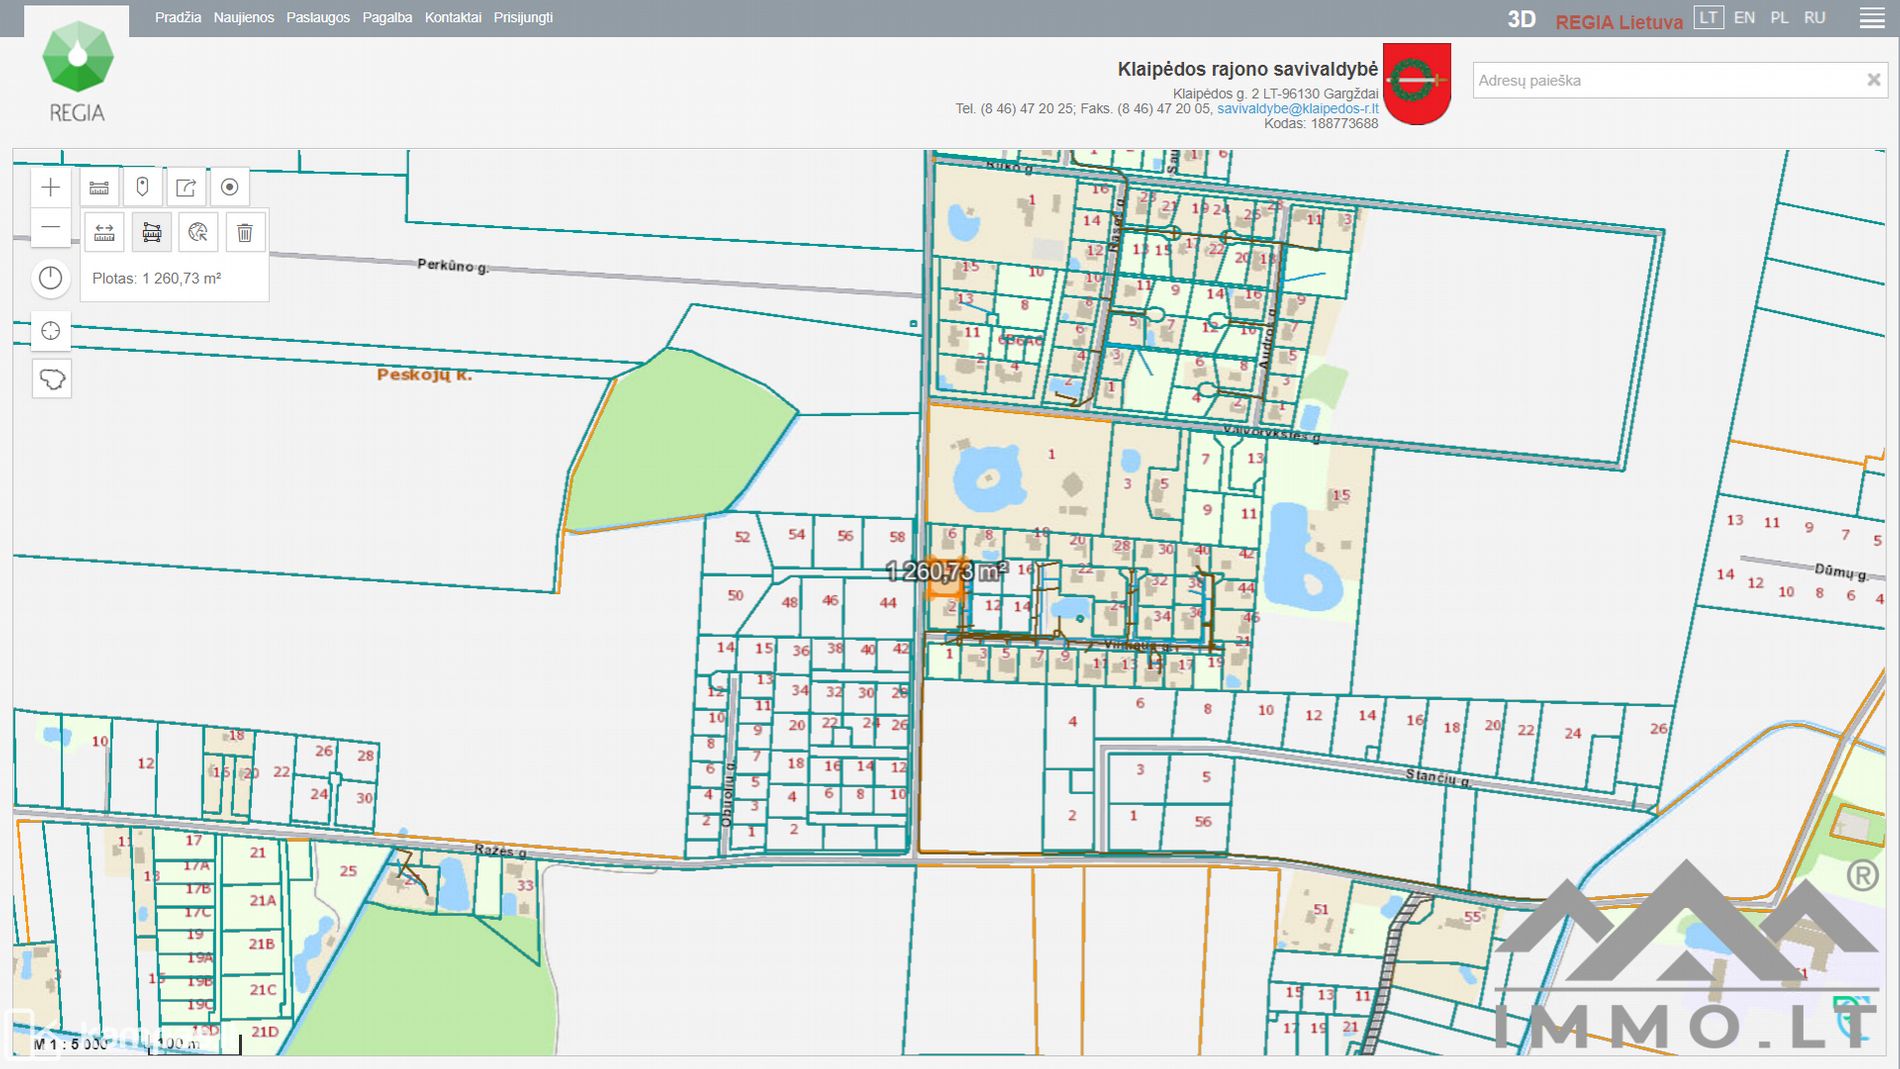Open the Paslaugos menu item
Image resolution: width=1900 pixels, height=1069 pixels.
pyautogui.click(x=318, y=18)
